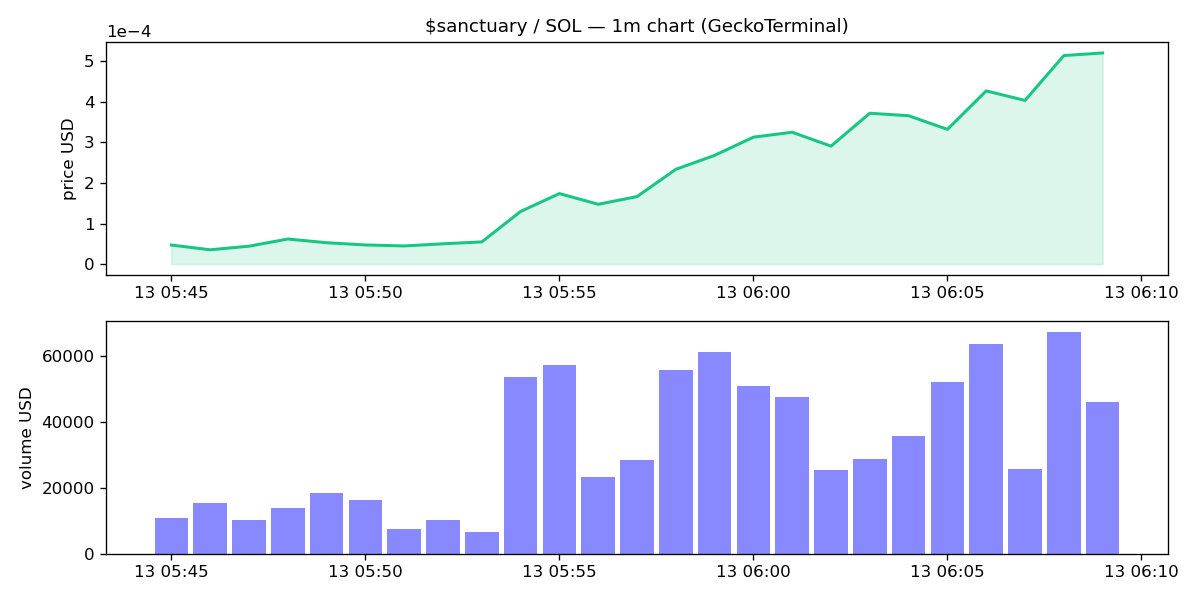Select price axis tick value '4'
Image resolution: width=1200 pixels, height=600 pixels.
point(90,102)
